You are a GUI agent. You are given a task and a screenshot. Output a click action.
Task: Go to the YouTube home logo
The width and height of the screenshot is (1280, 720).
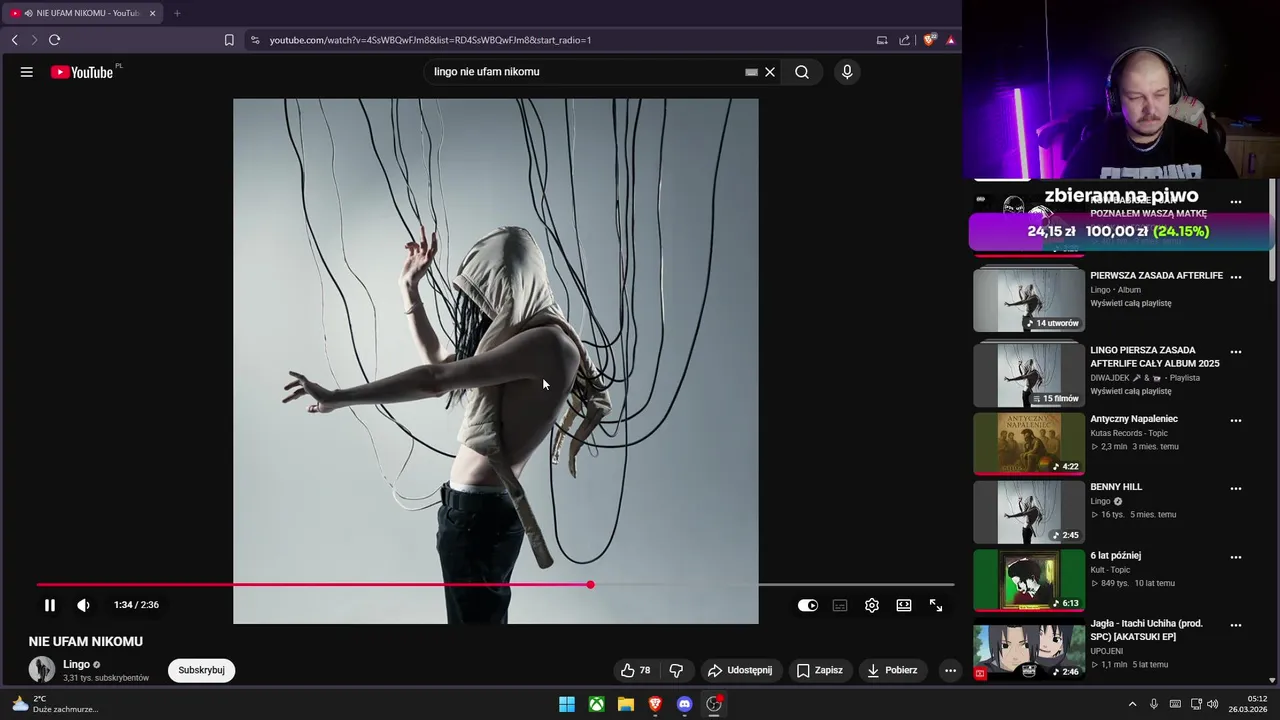pyautogui.click(x=82, y=72)
